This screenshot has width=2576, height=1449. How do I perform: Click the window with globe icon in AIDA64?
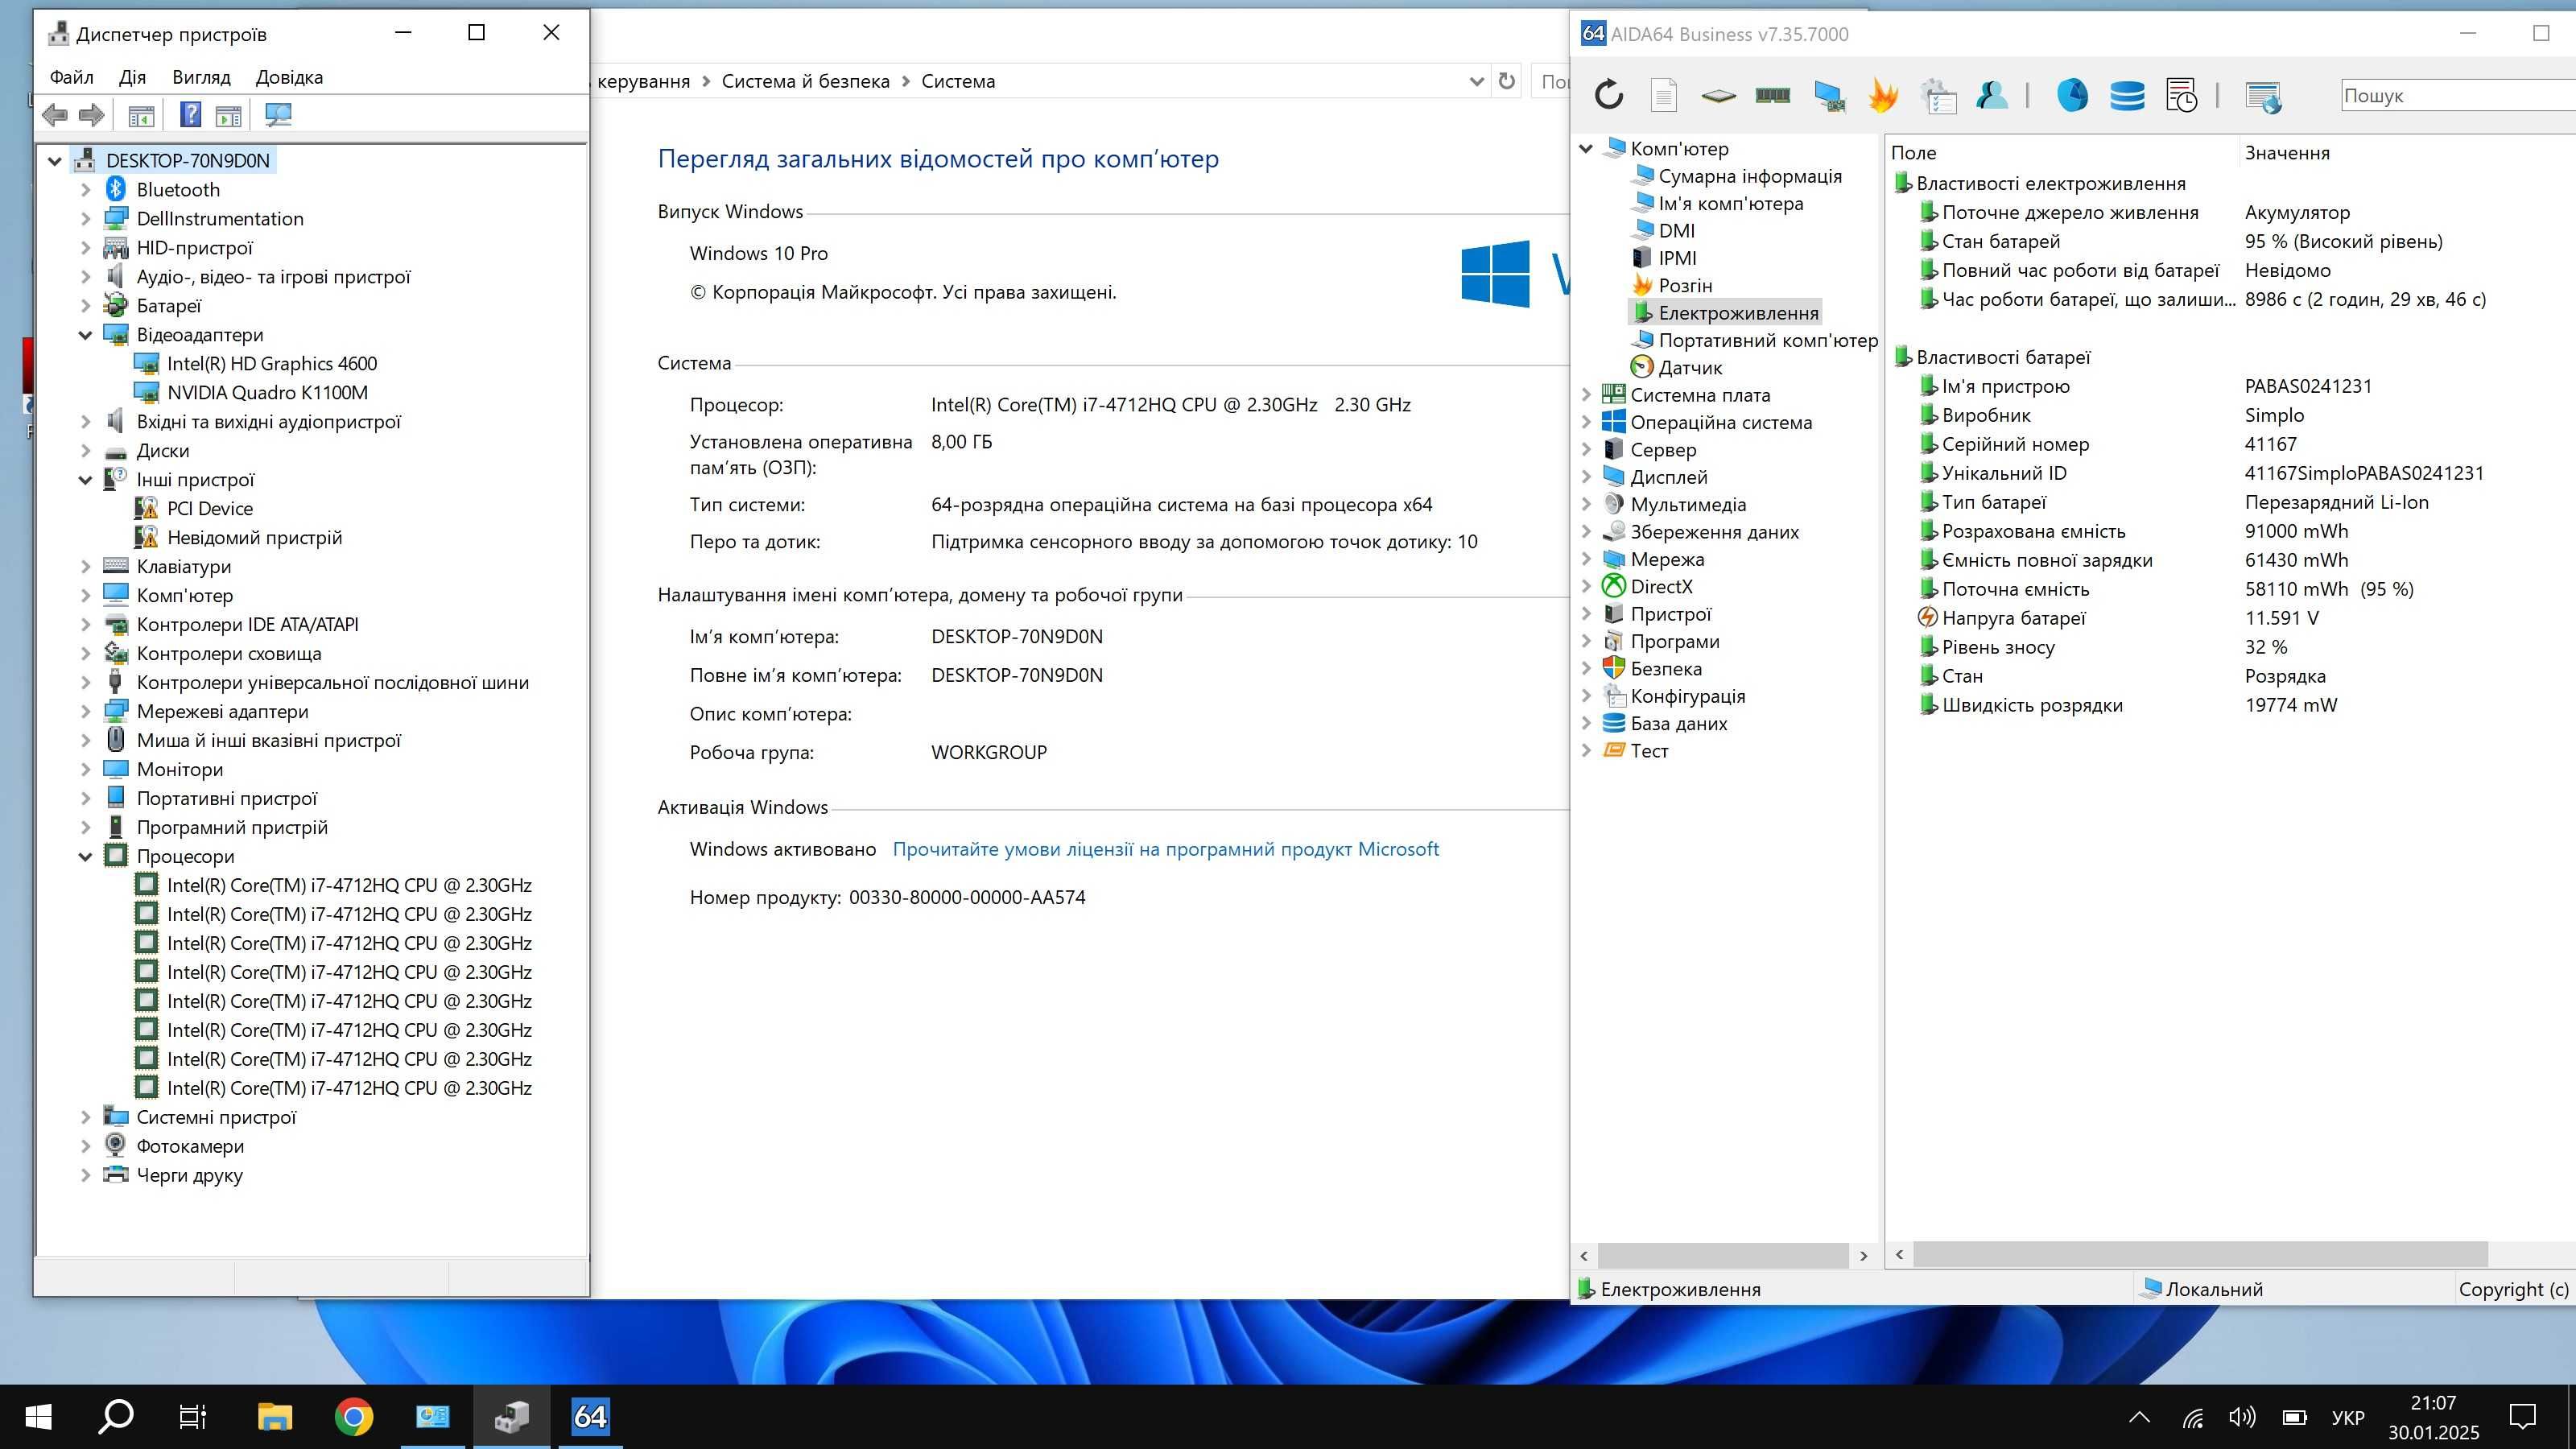2263,97
